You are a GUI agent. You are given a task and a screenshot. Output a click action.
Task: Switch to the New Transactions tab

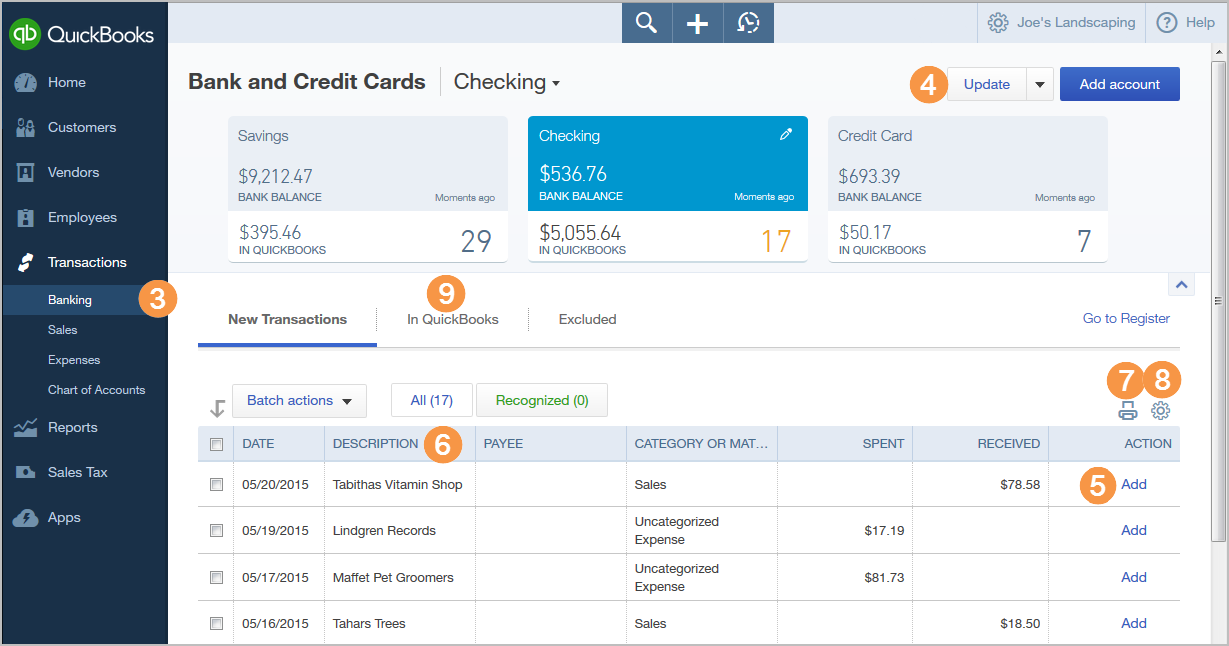287,320
